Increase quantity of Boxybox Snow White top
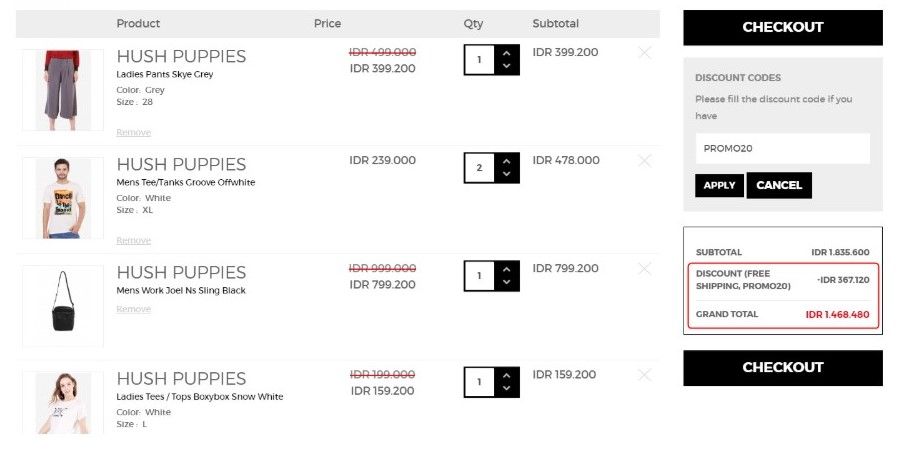This screenshot has width=900, height=469. (x=506, y=375)
